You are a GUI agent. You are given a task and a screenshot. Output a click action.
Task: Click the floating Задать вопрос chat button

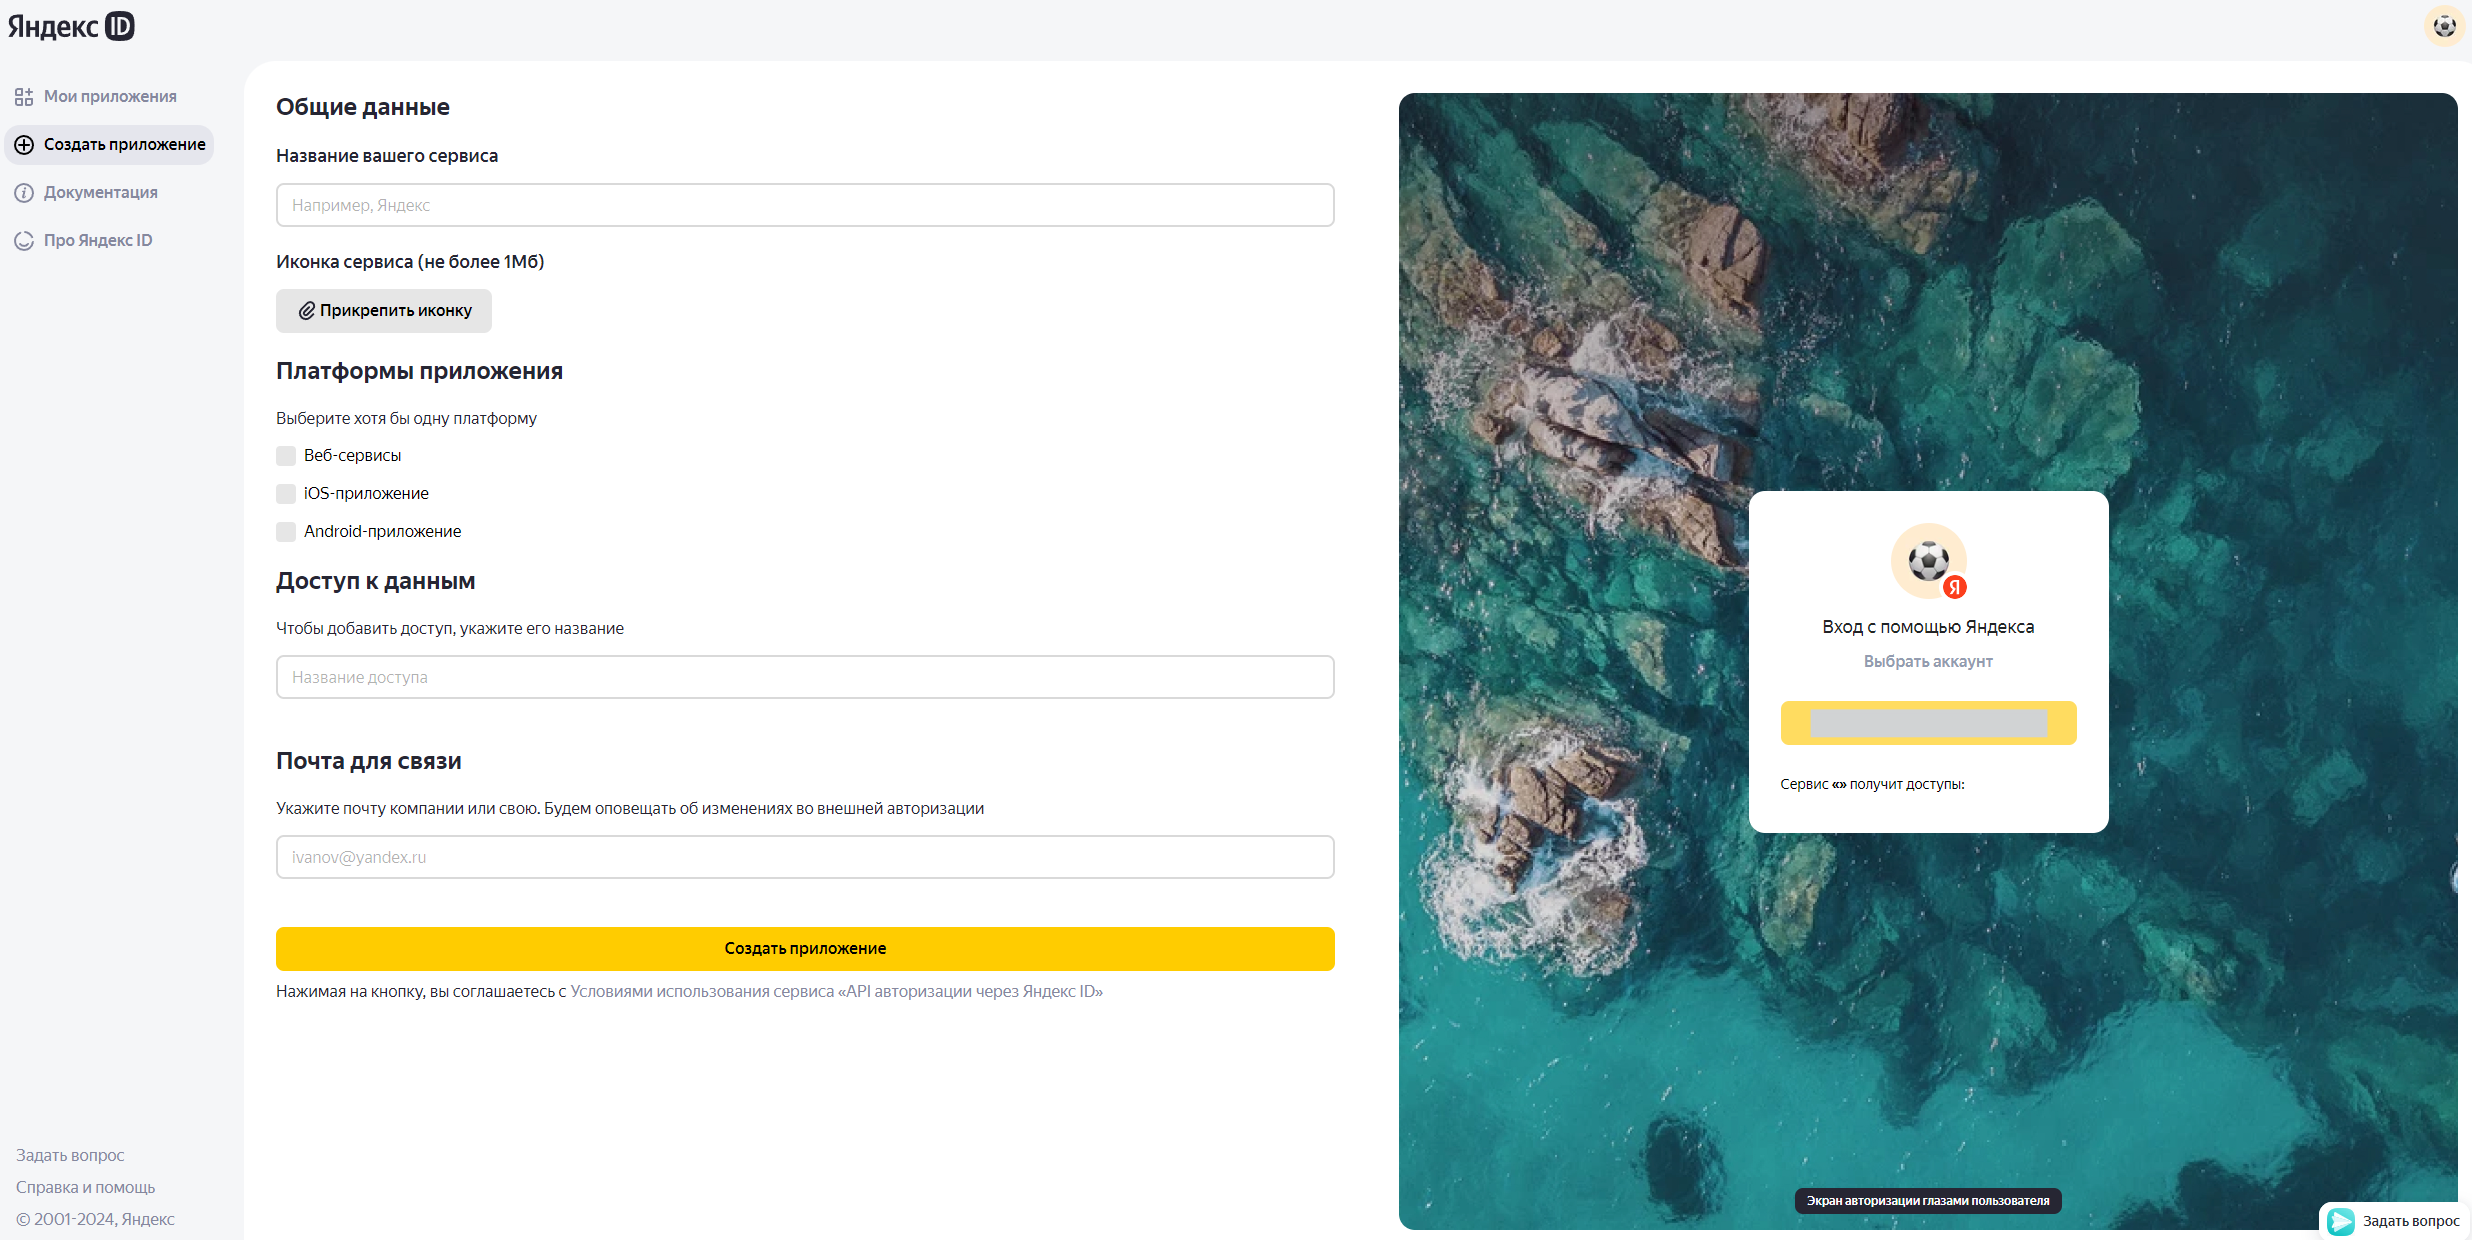(2394, 1221)
